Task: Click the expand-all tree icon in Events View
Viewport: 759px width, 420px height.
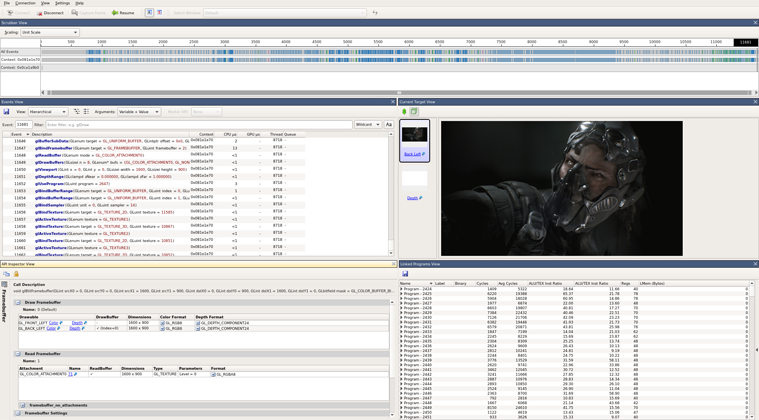Action: point(76,112)
